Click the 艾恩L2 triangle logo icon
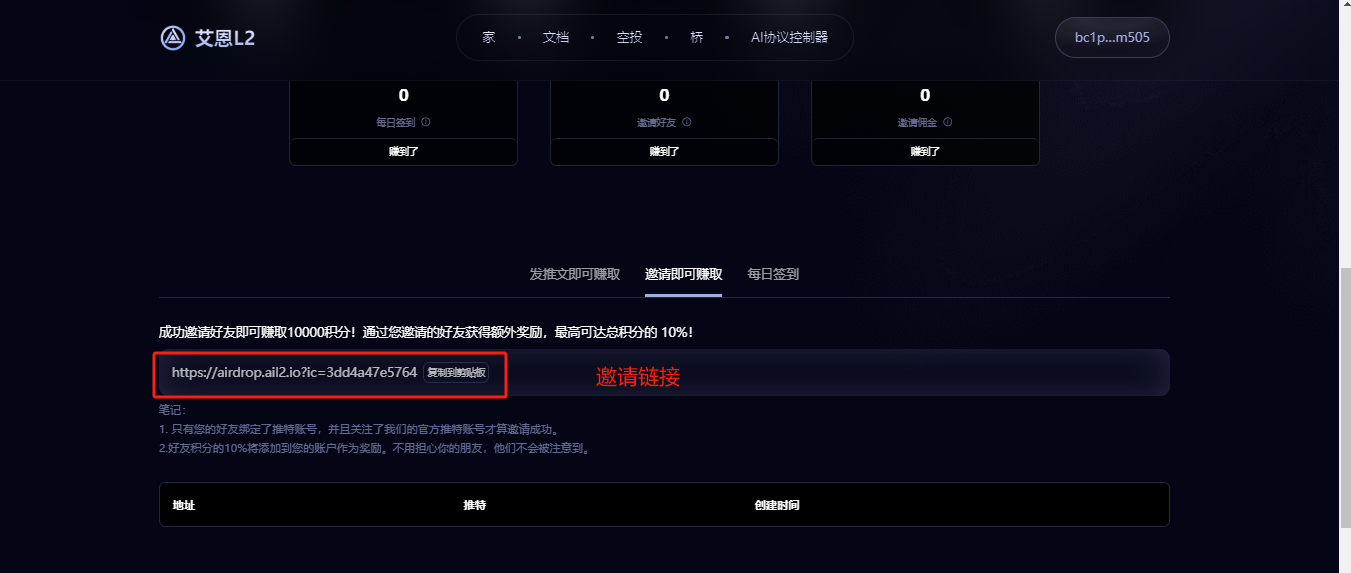1351x573 pixels. pos(173,38)
